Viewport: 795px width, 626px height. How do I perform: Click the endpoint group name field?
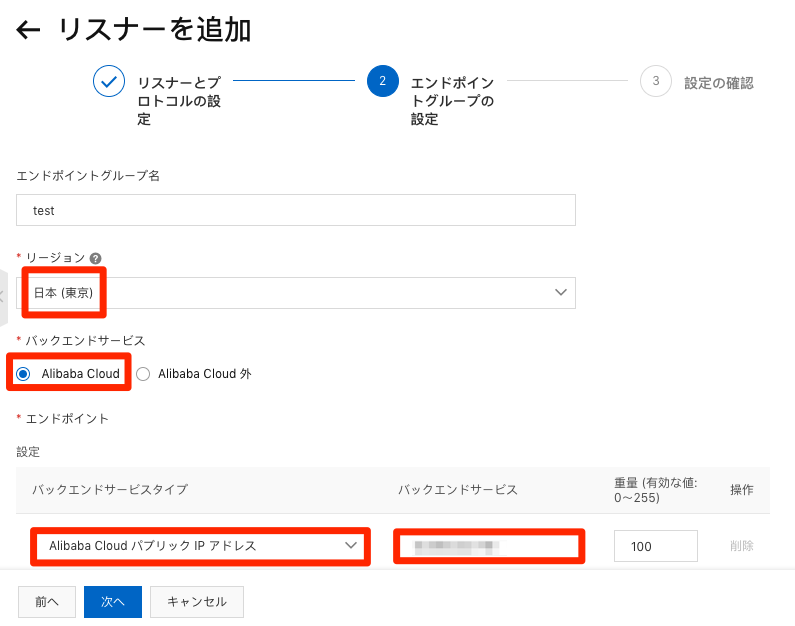point(296,211)
